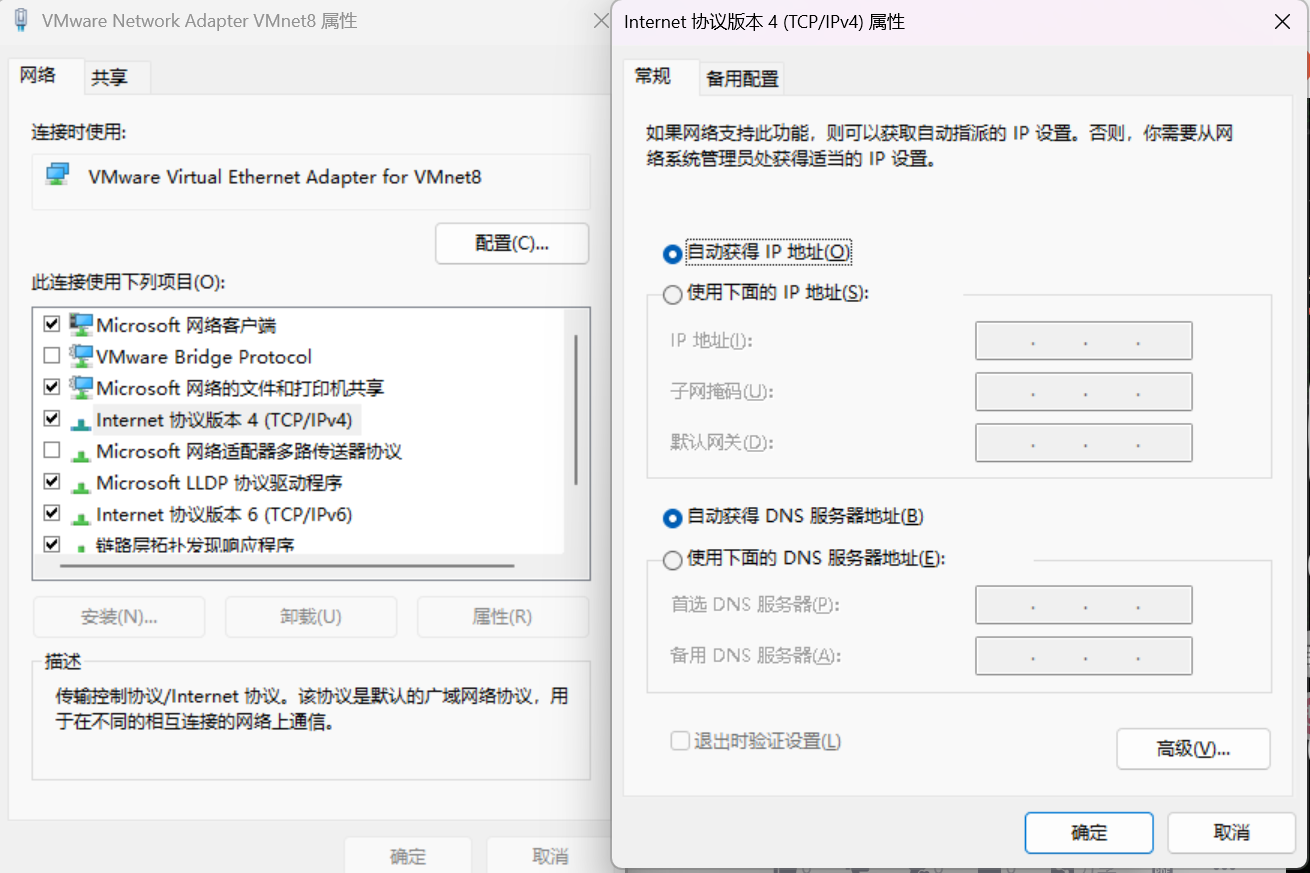Confirm IPv4 properties with 确定
Screen dimensions: 1310x873
point(1089,832)
